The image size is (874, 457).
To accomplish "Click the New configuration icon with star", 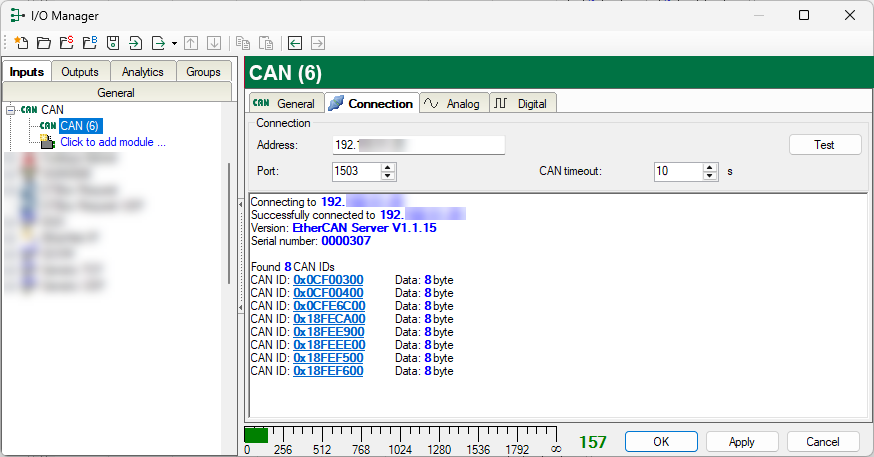I will (x=21, y=43).
